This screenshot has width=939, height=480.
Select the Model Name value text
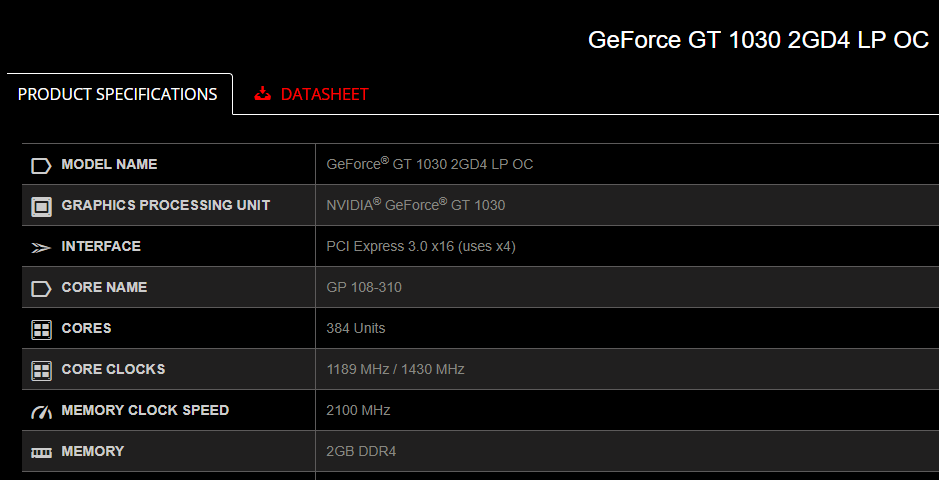point(430,164)
